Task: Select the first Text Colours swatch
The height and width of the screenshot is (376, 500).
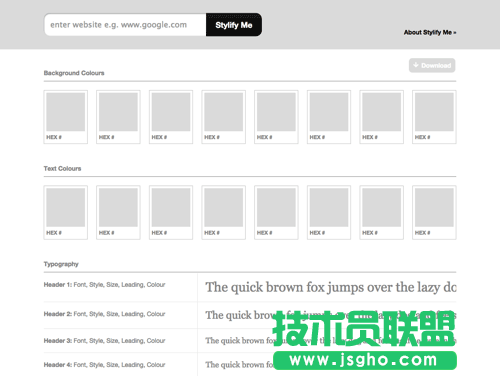Action: [66, 213]
